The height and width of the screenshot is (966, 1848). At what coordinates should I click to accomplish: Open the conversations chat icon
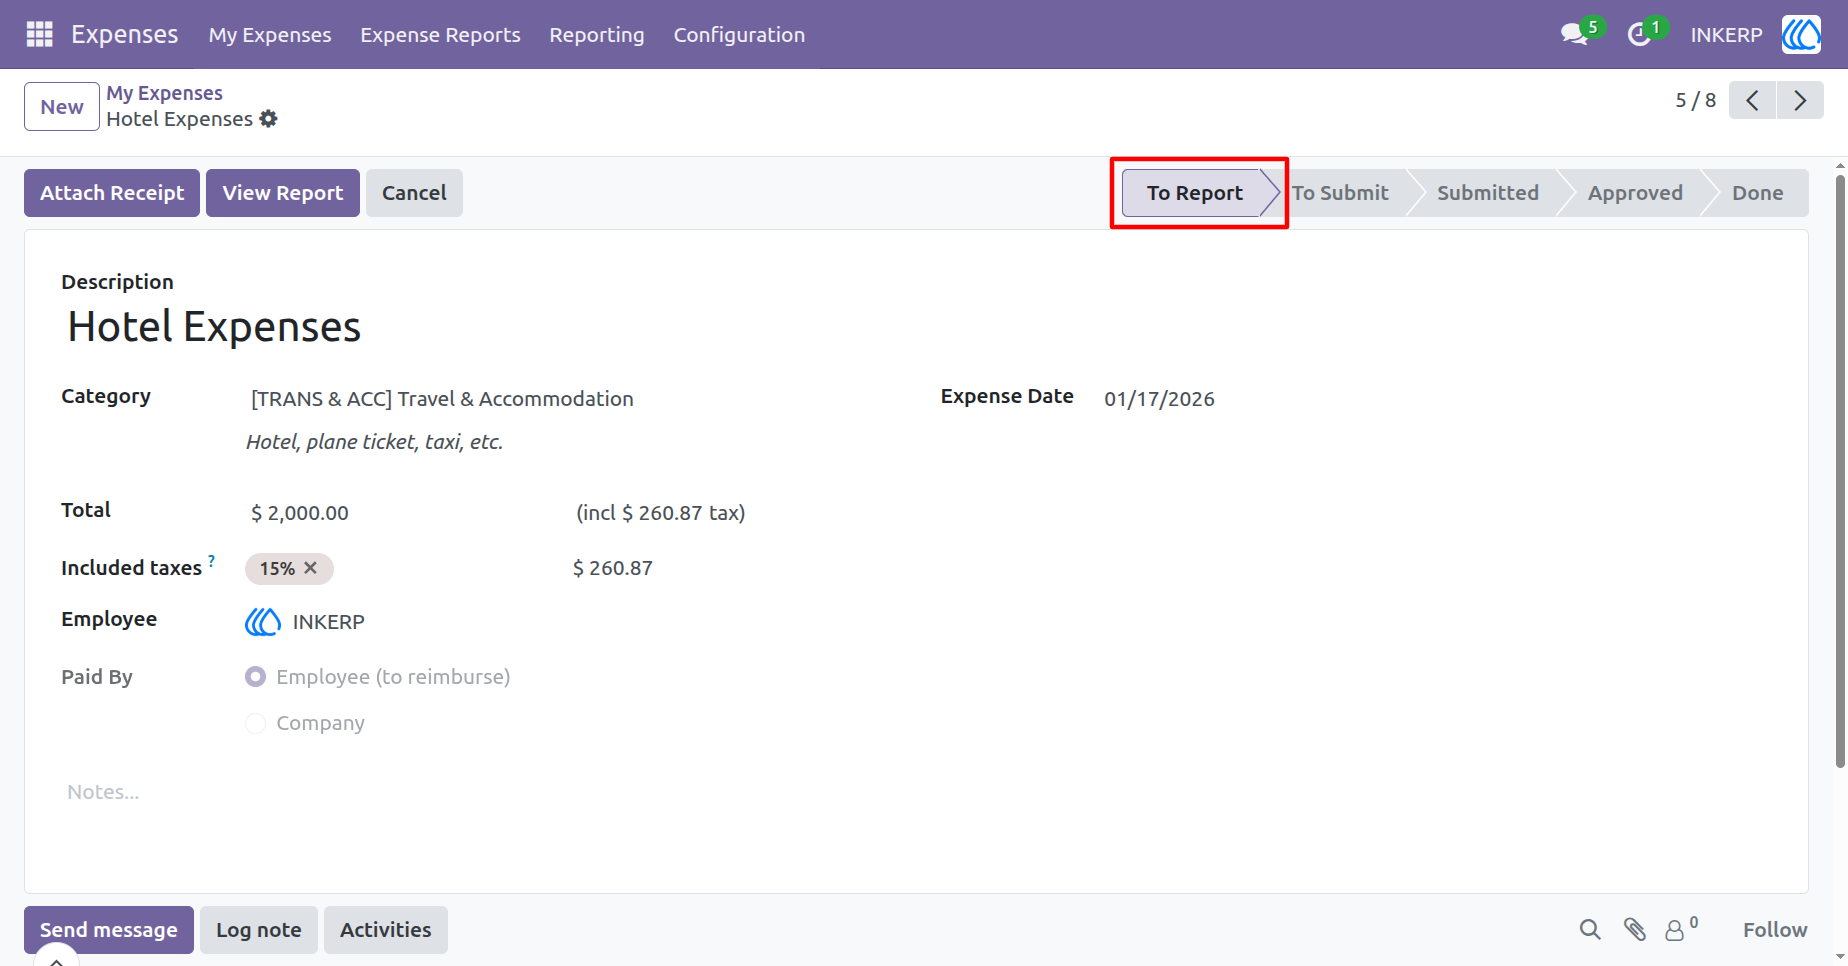(x=1575, y=34)
